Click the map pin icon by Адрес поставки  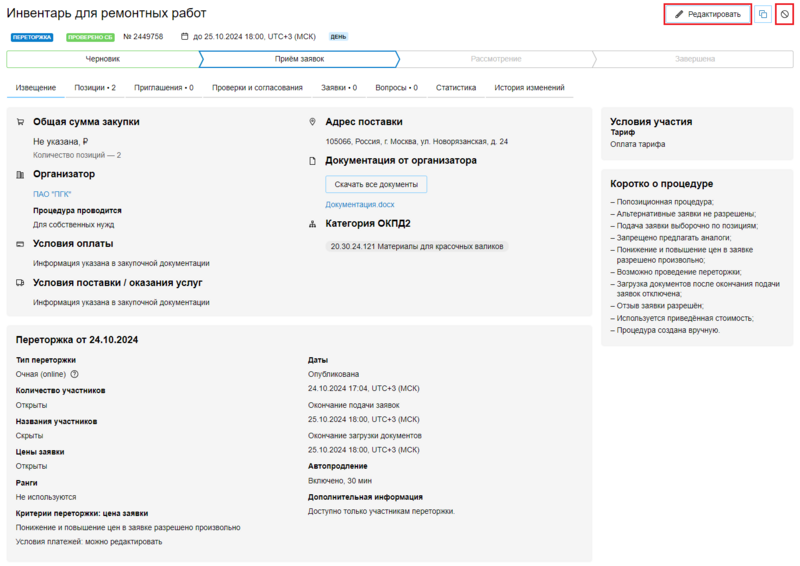pos(313,122)
